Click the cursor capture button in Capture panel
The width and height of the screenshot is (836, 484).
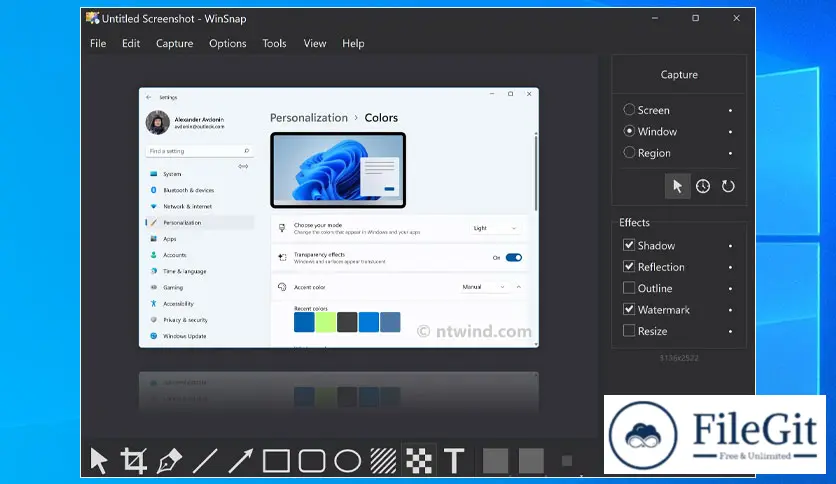678,186
